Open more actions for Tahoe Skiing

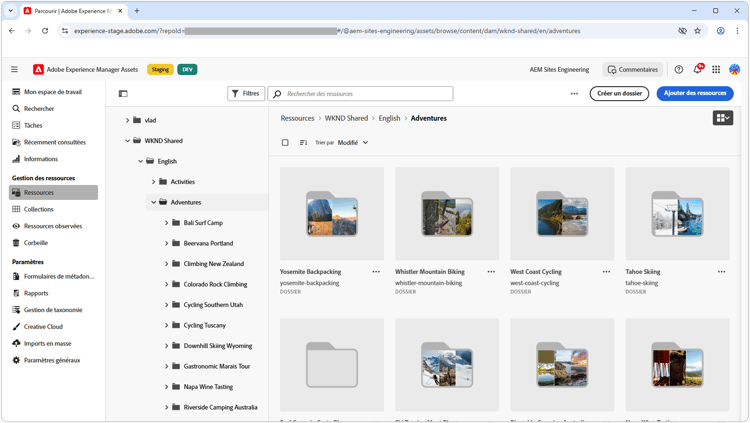pos(721,272)
